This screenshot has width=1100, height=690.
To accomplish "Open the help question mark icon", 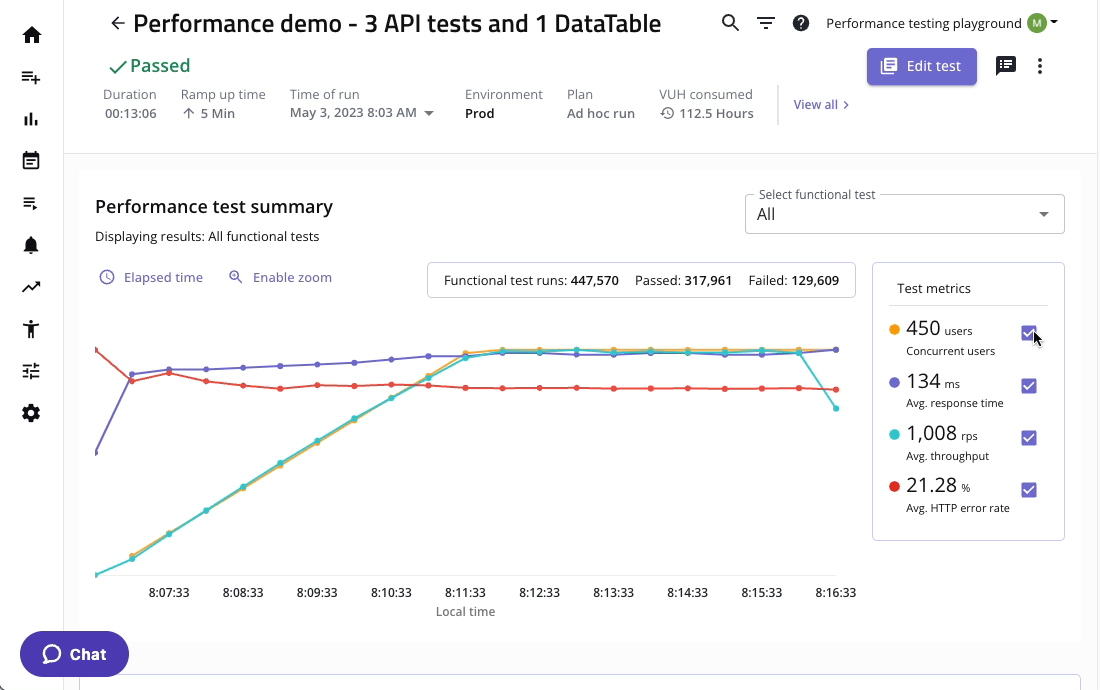I will click(x=801, y=23).
